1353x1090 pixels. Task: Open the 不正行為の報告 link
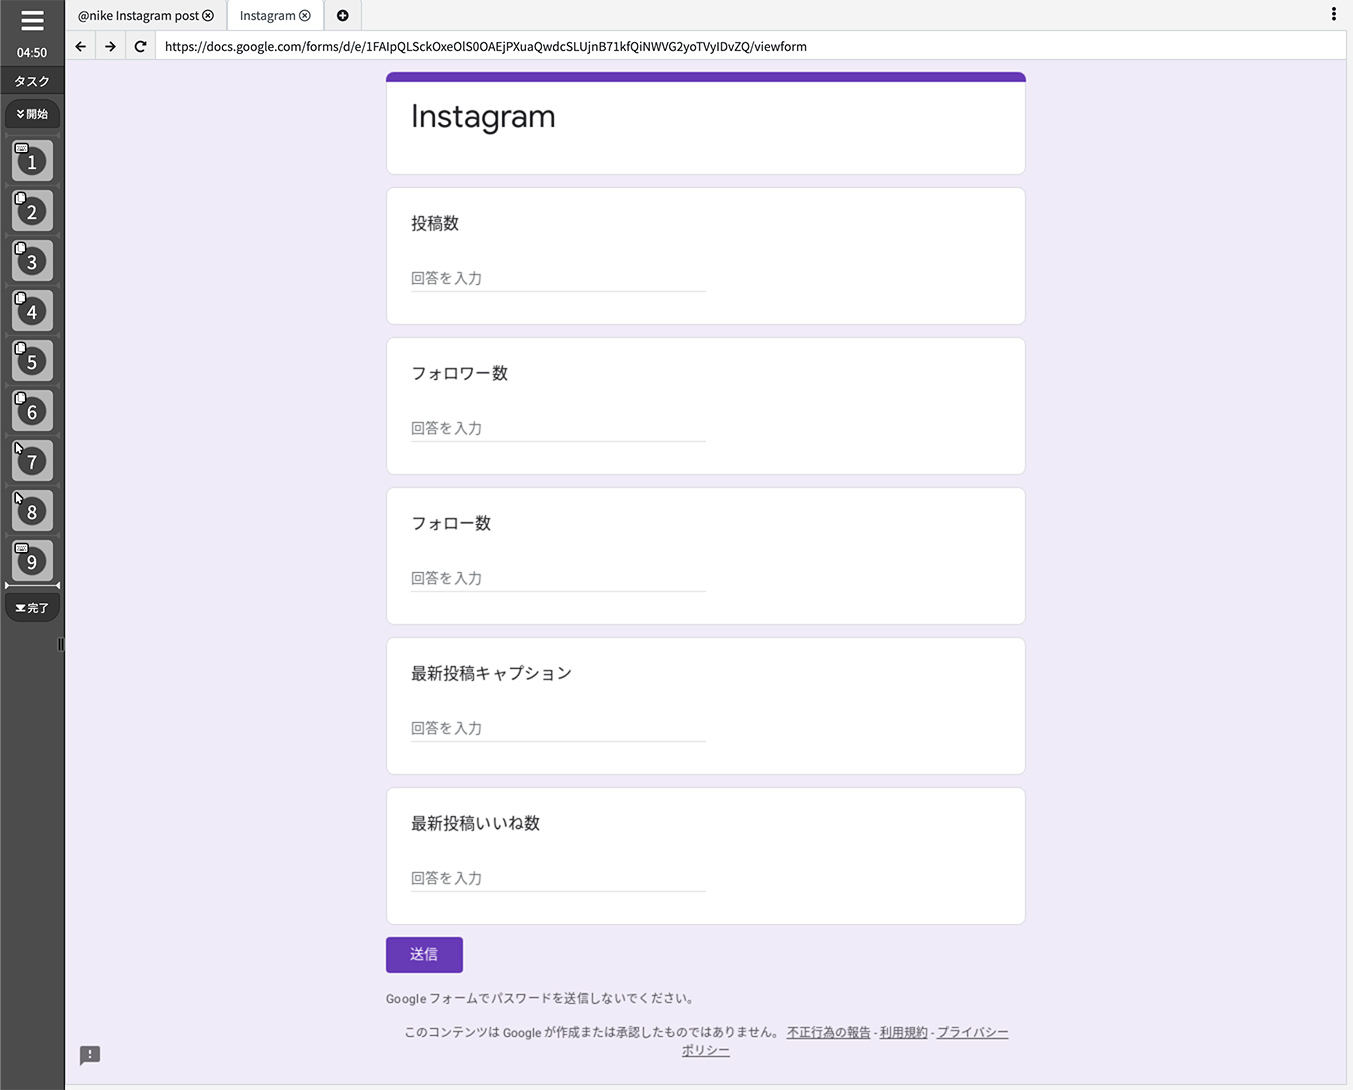(x=828, y=1032)
